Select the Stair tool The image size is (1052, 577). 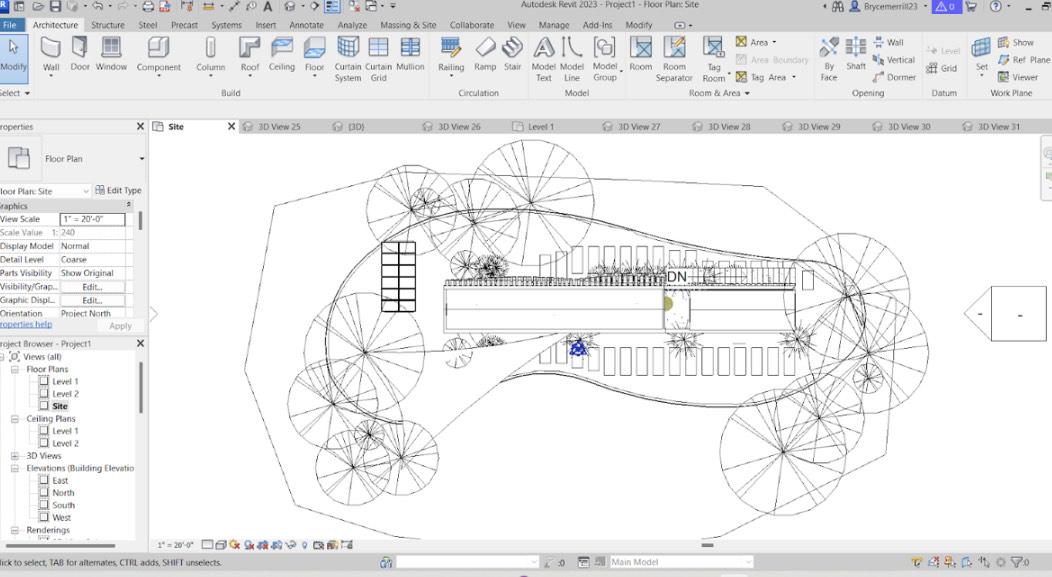(x=513, y=55)
